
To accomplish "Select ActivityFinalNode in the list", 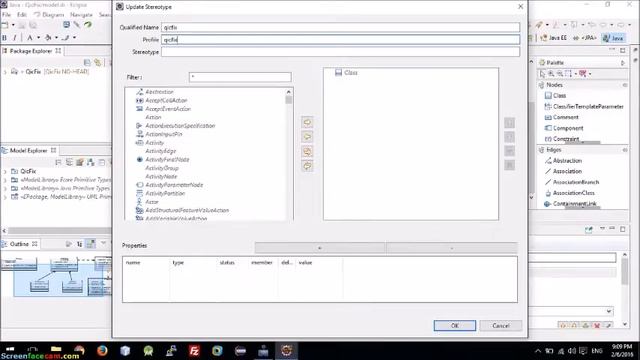I will (x=167, y=160).
